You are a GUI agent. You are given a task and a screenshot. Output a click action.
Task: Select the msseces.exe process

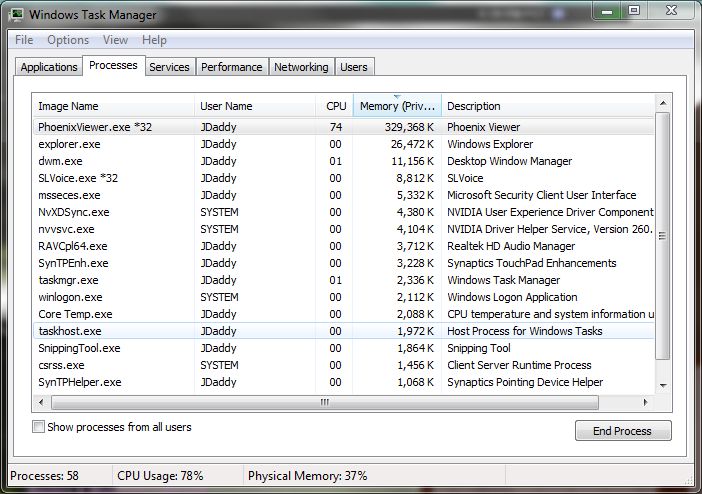[x=343, y=195]
